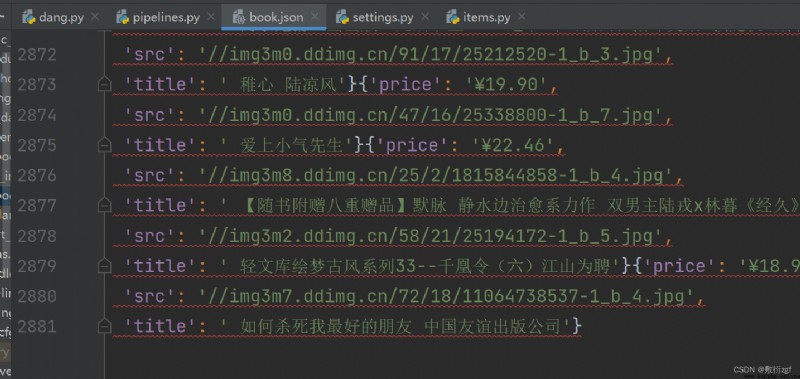Select the book.json tab
Viewport: 800px width, 379px height.
(x=276, y=17)
